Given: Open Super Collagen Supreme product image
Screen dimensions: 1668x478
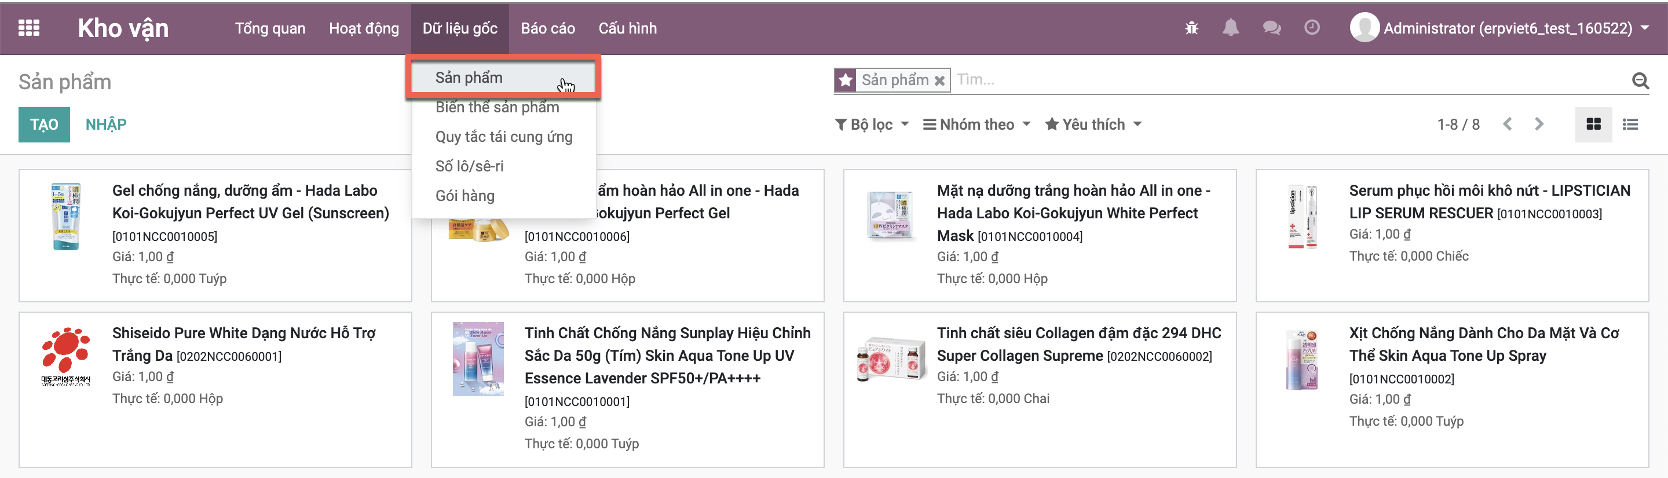Looking at the screenshot, I should pos(890,359).
